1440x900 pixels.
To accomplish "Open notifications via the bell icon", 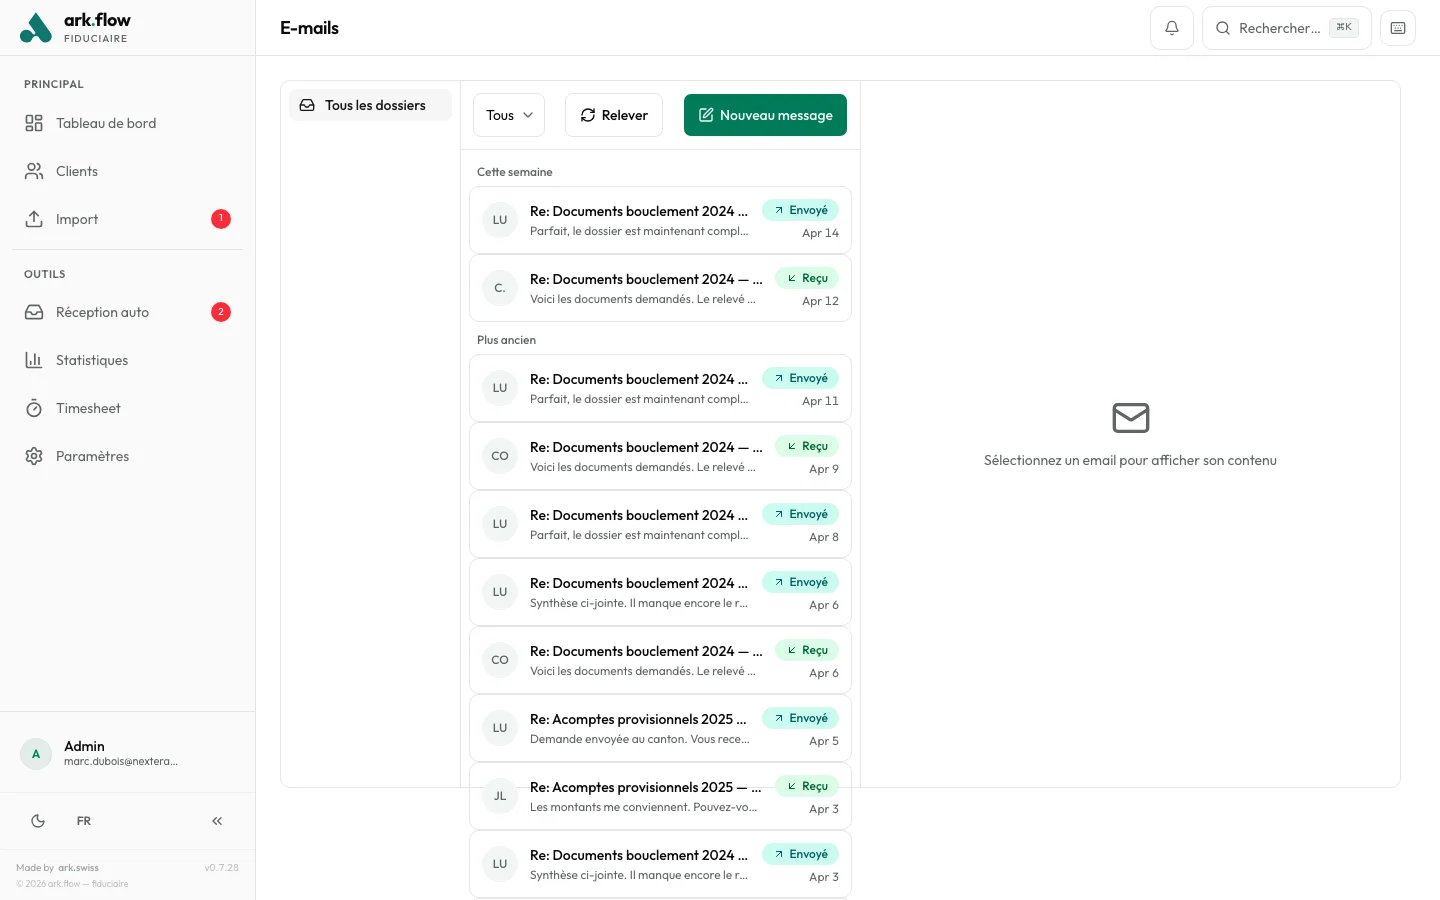I will [x=1171, y=27].
